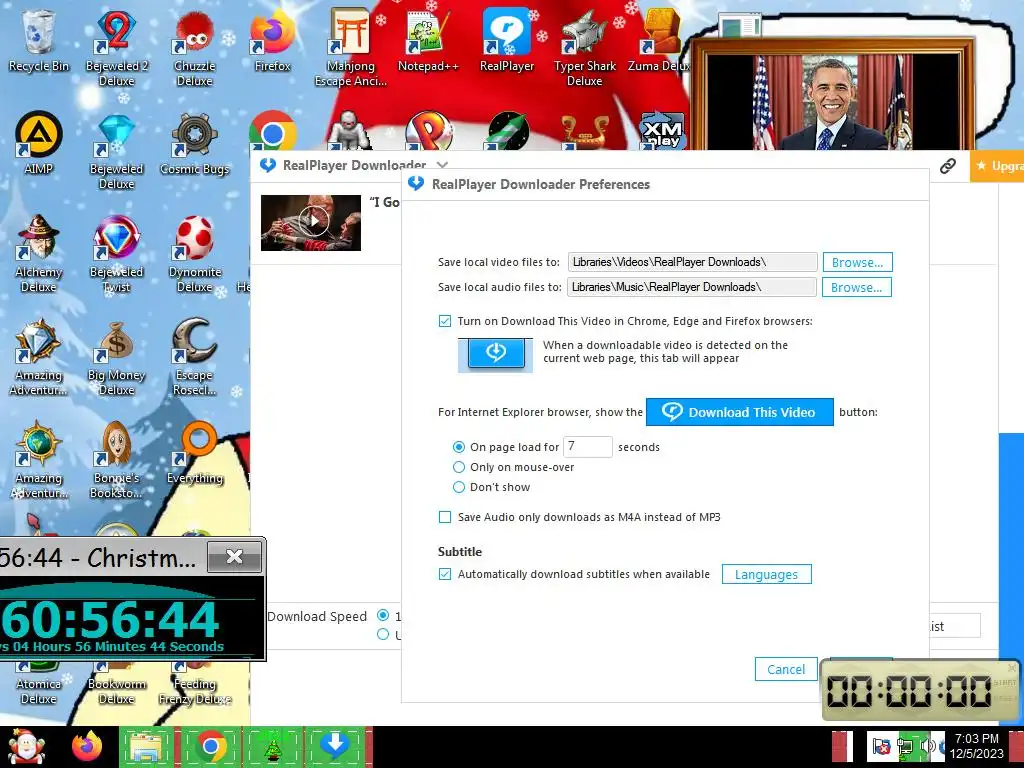Open Typer Shark Deluxe shortcut
Viewport: 1024px width, 768px height.
(x=584, y=46)
